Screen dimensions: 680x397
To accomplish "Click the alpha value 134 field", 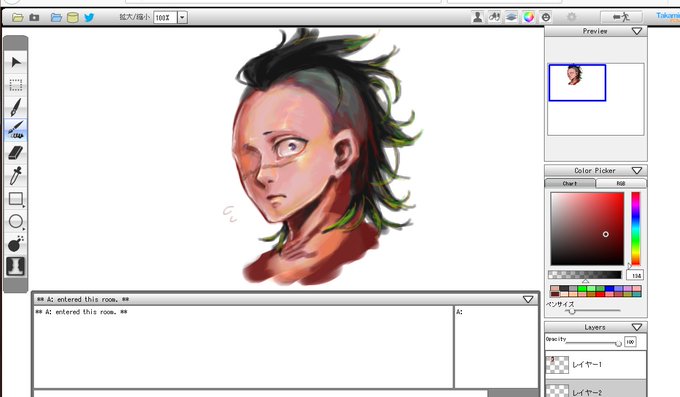I will click(635, 275).
